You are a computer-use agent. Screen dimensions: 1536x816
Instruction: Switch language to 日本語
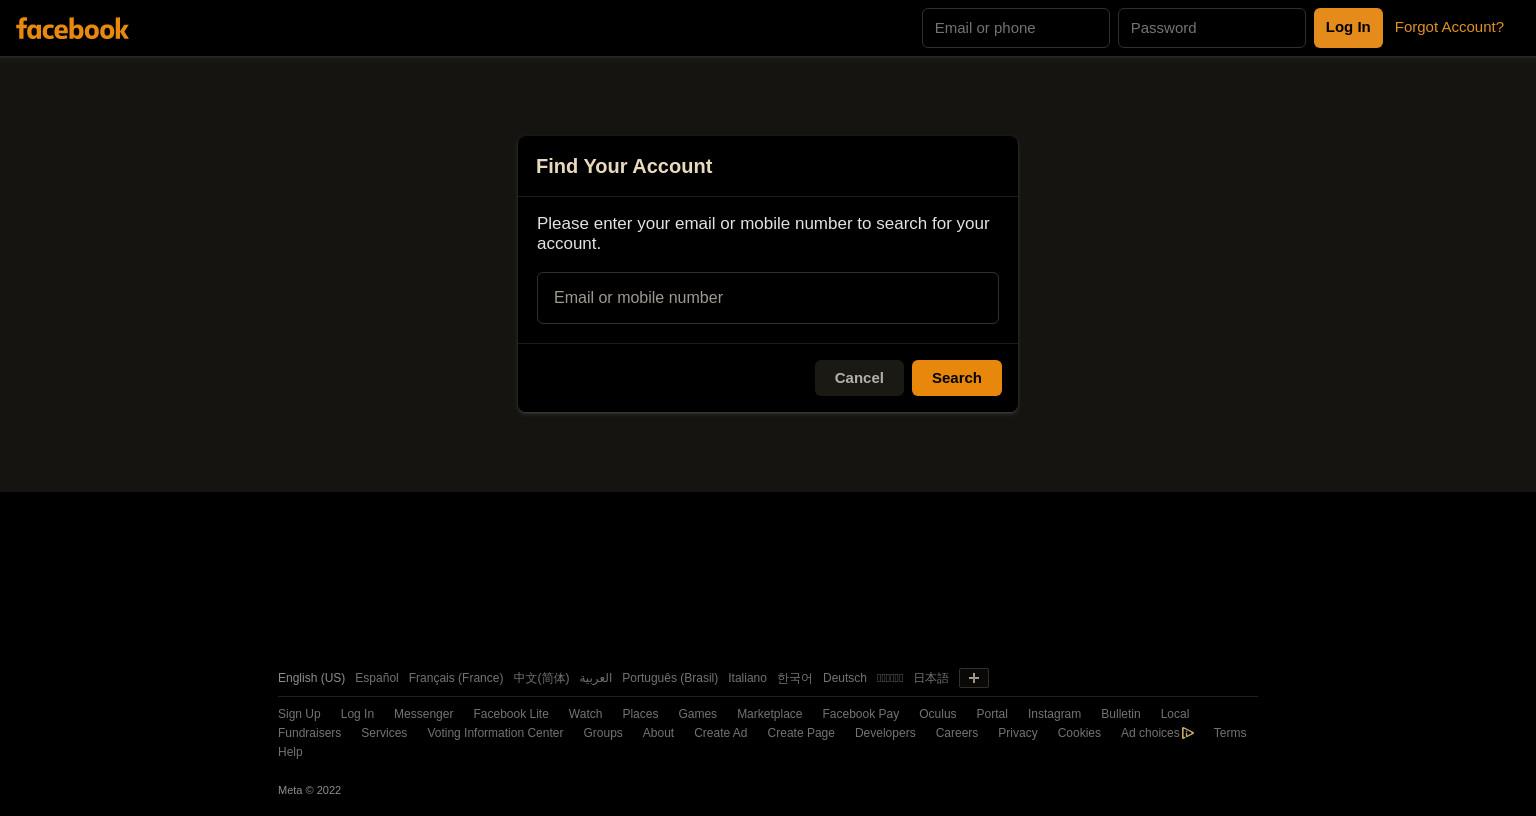930,678
